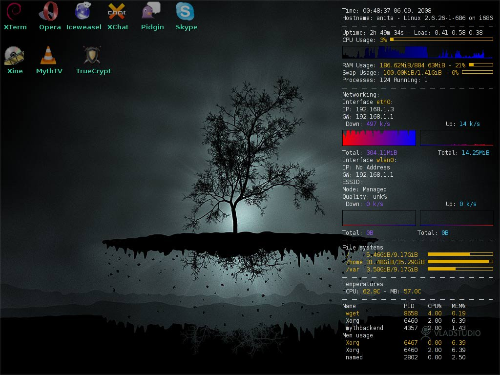Click the /home mount label

tap(355, 262)
